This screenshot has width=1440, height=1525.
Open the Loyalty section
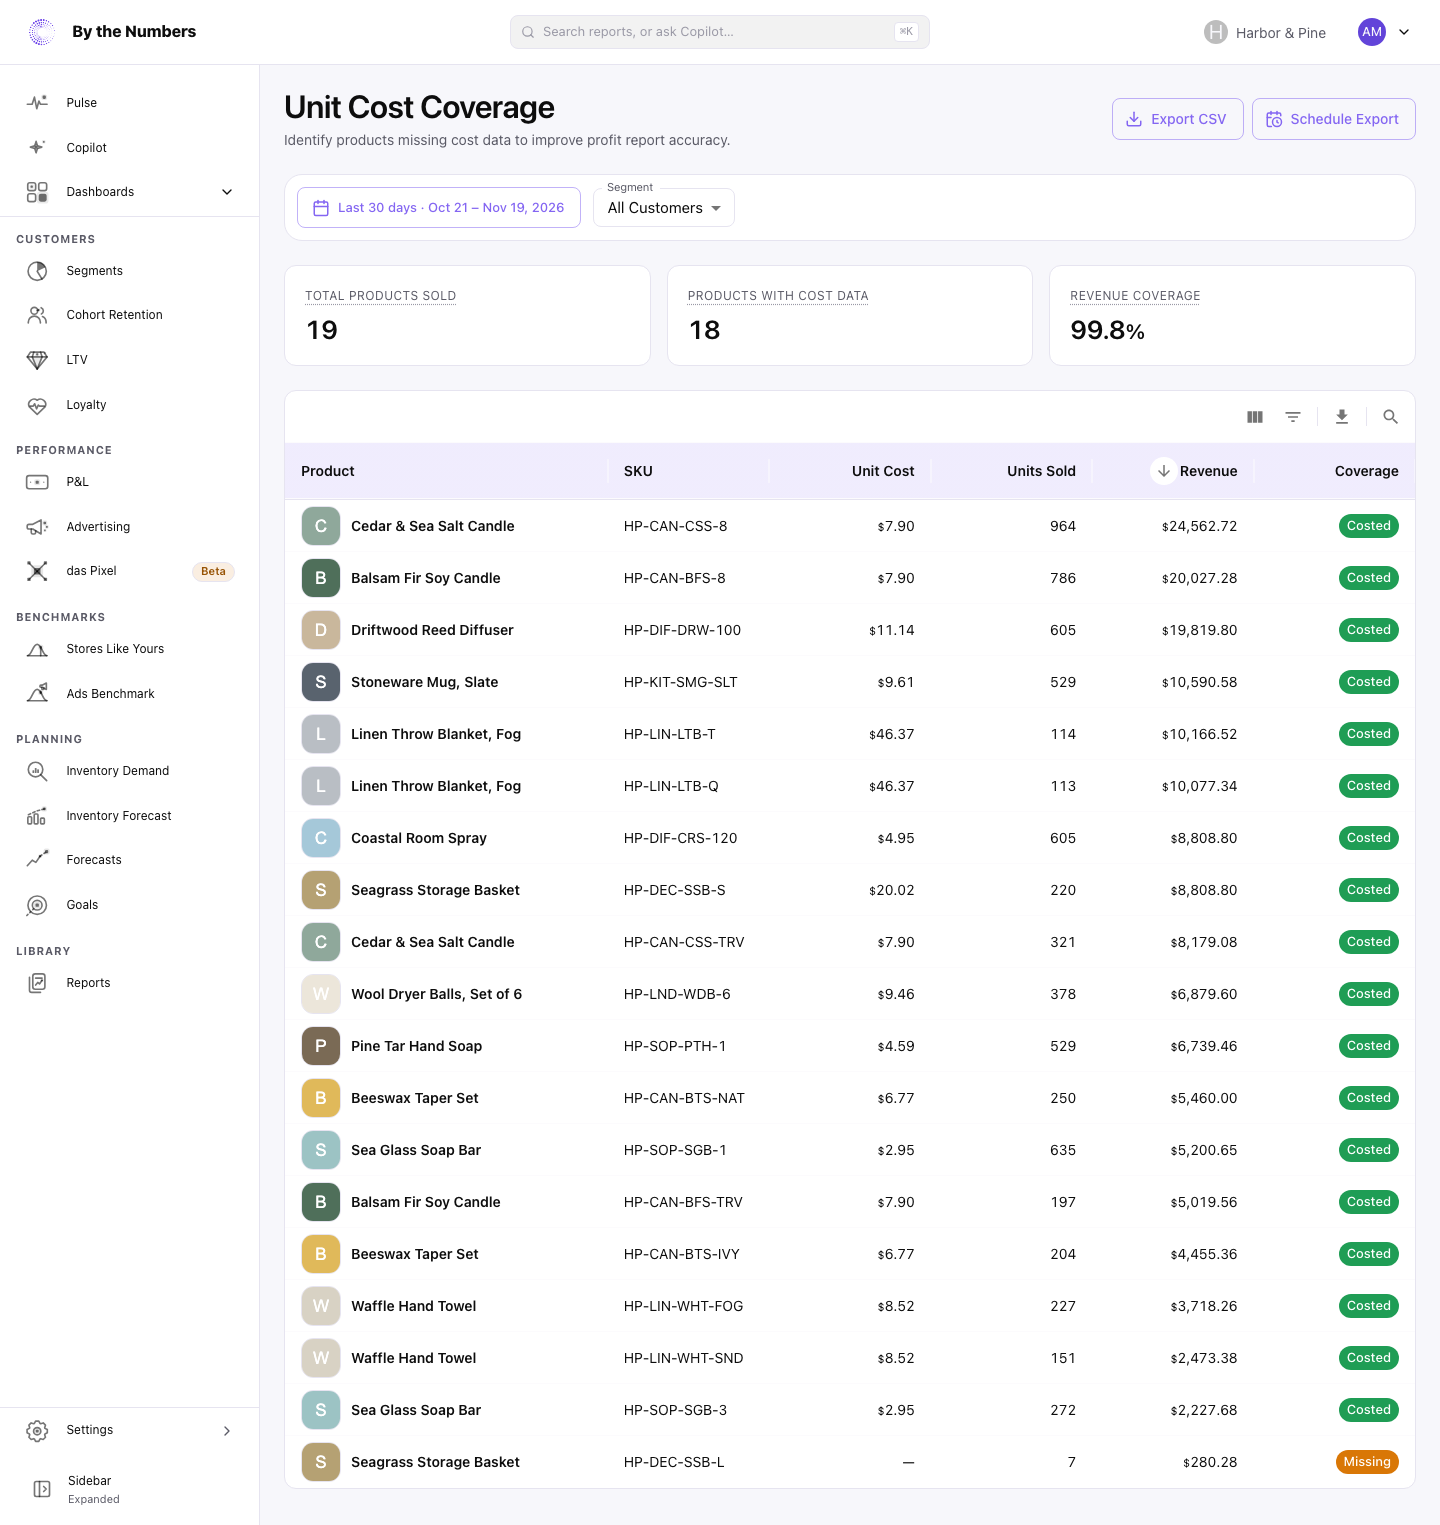(x=130, y=405)
